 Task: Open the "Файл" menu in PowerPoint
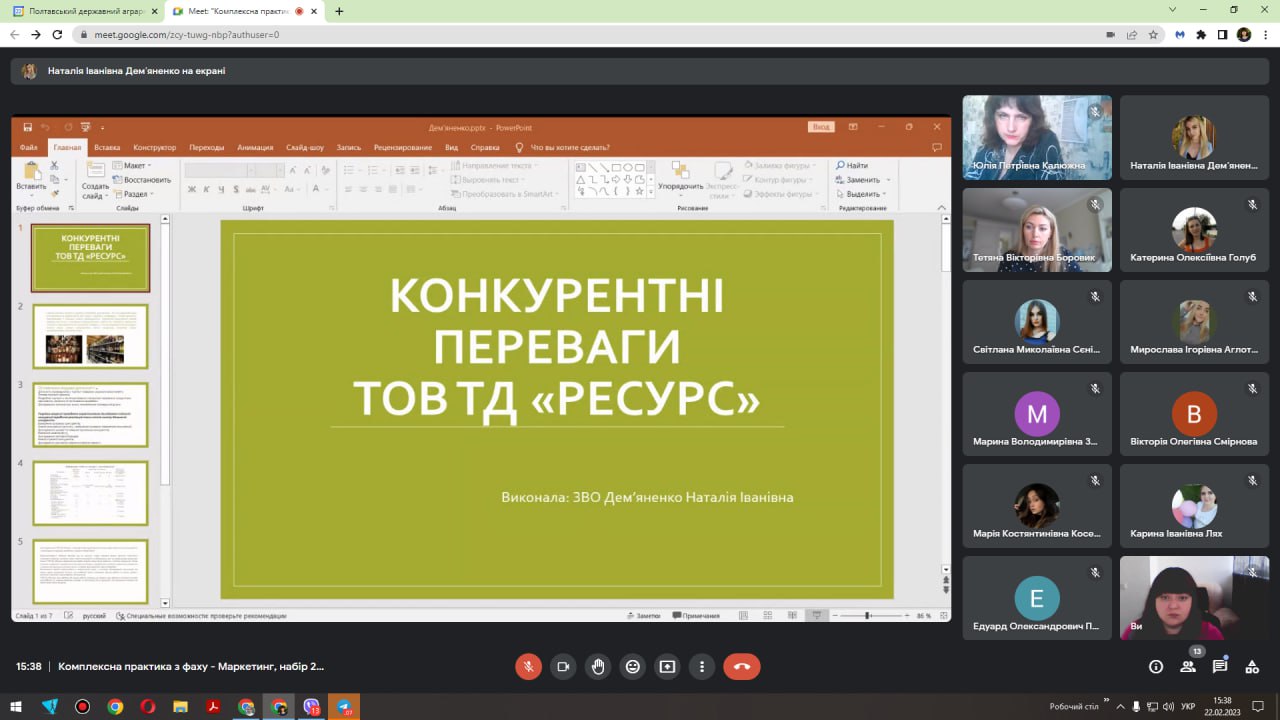[x=28, y=147]
